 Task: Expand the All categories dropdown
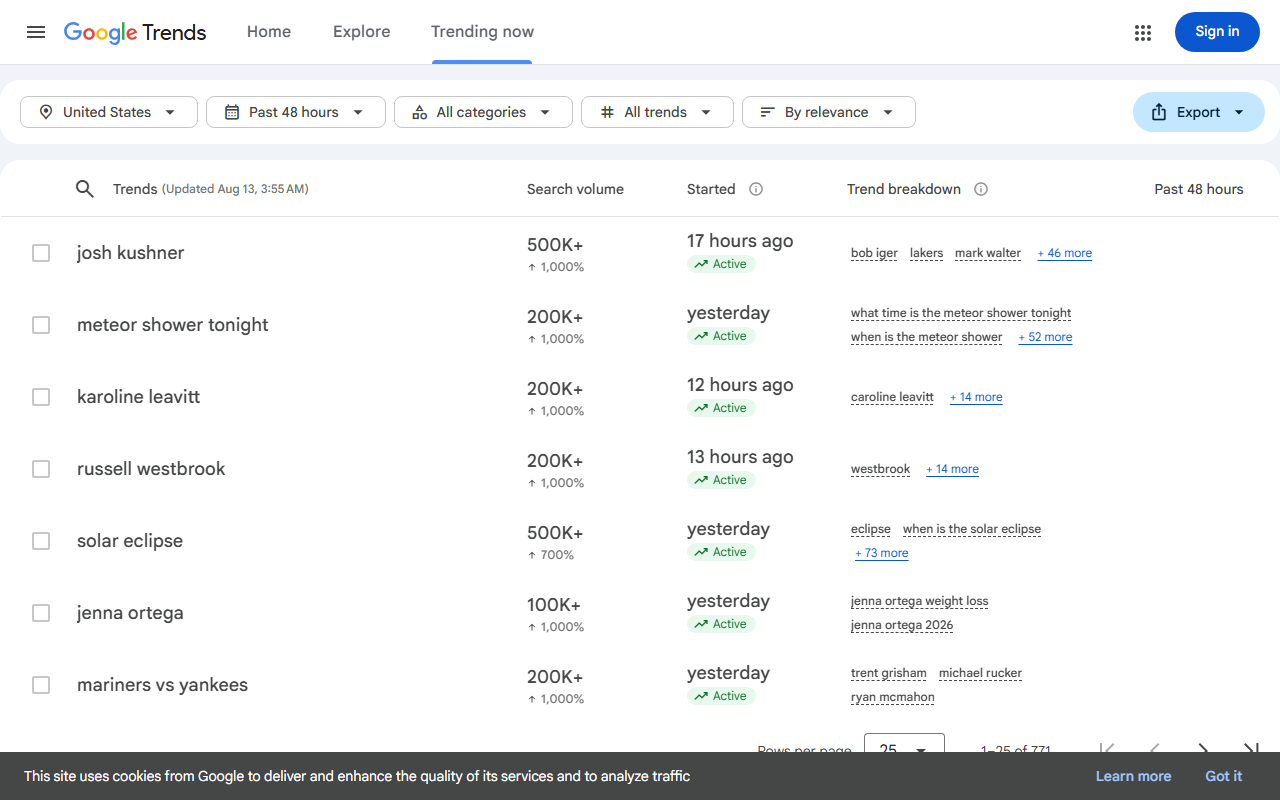(x=483, y=112)
